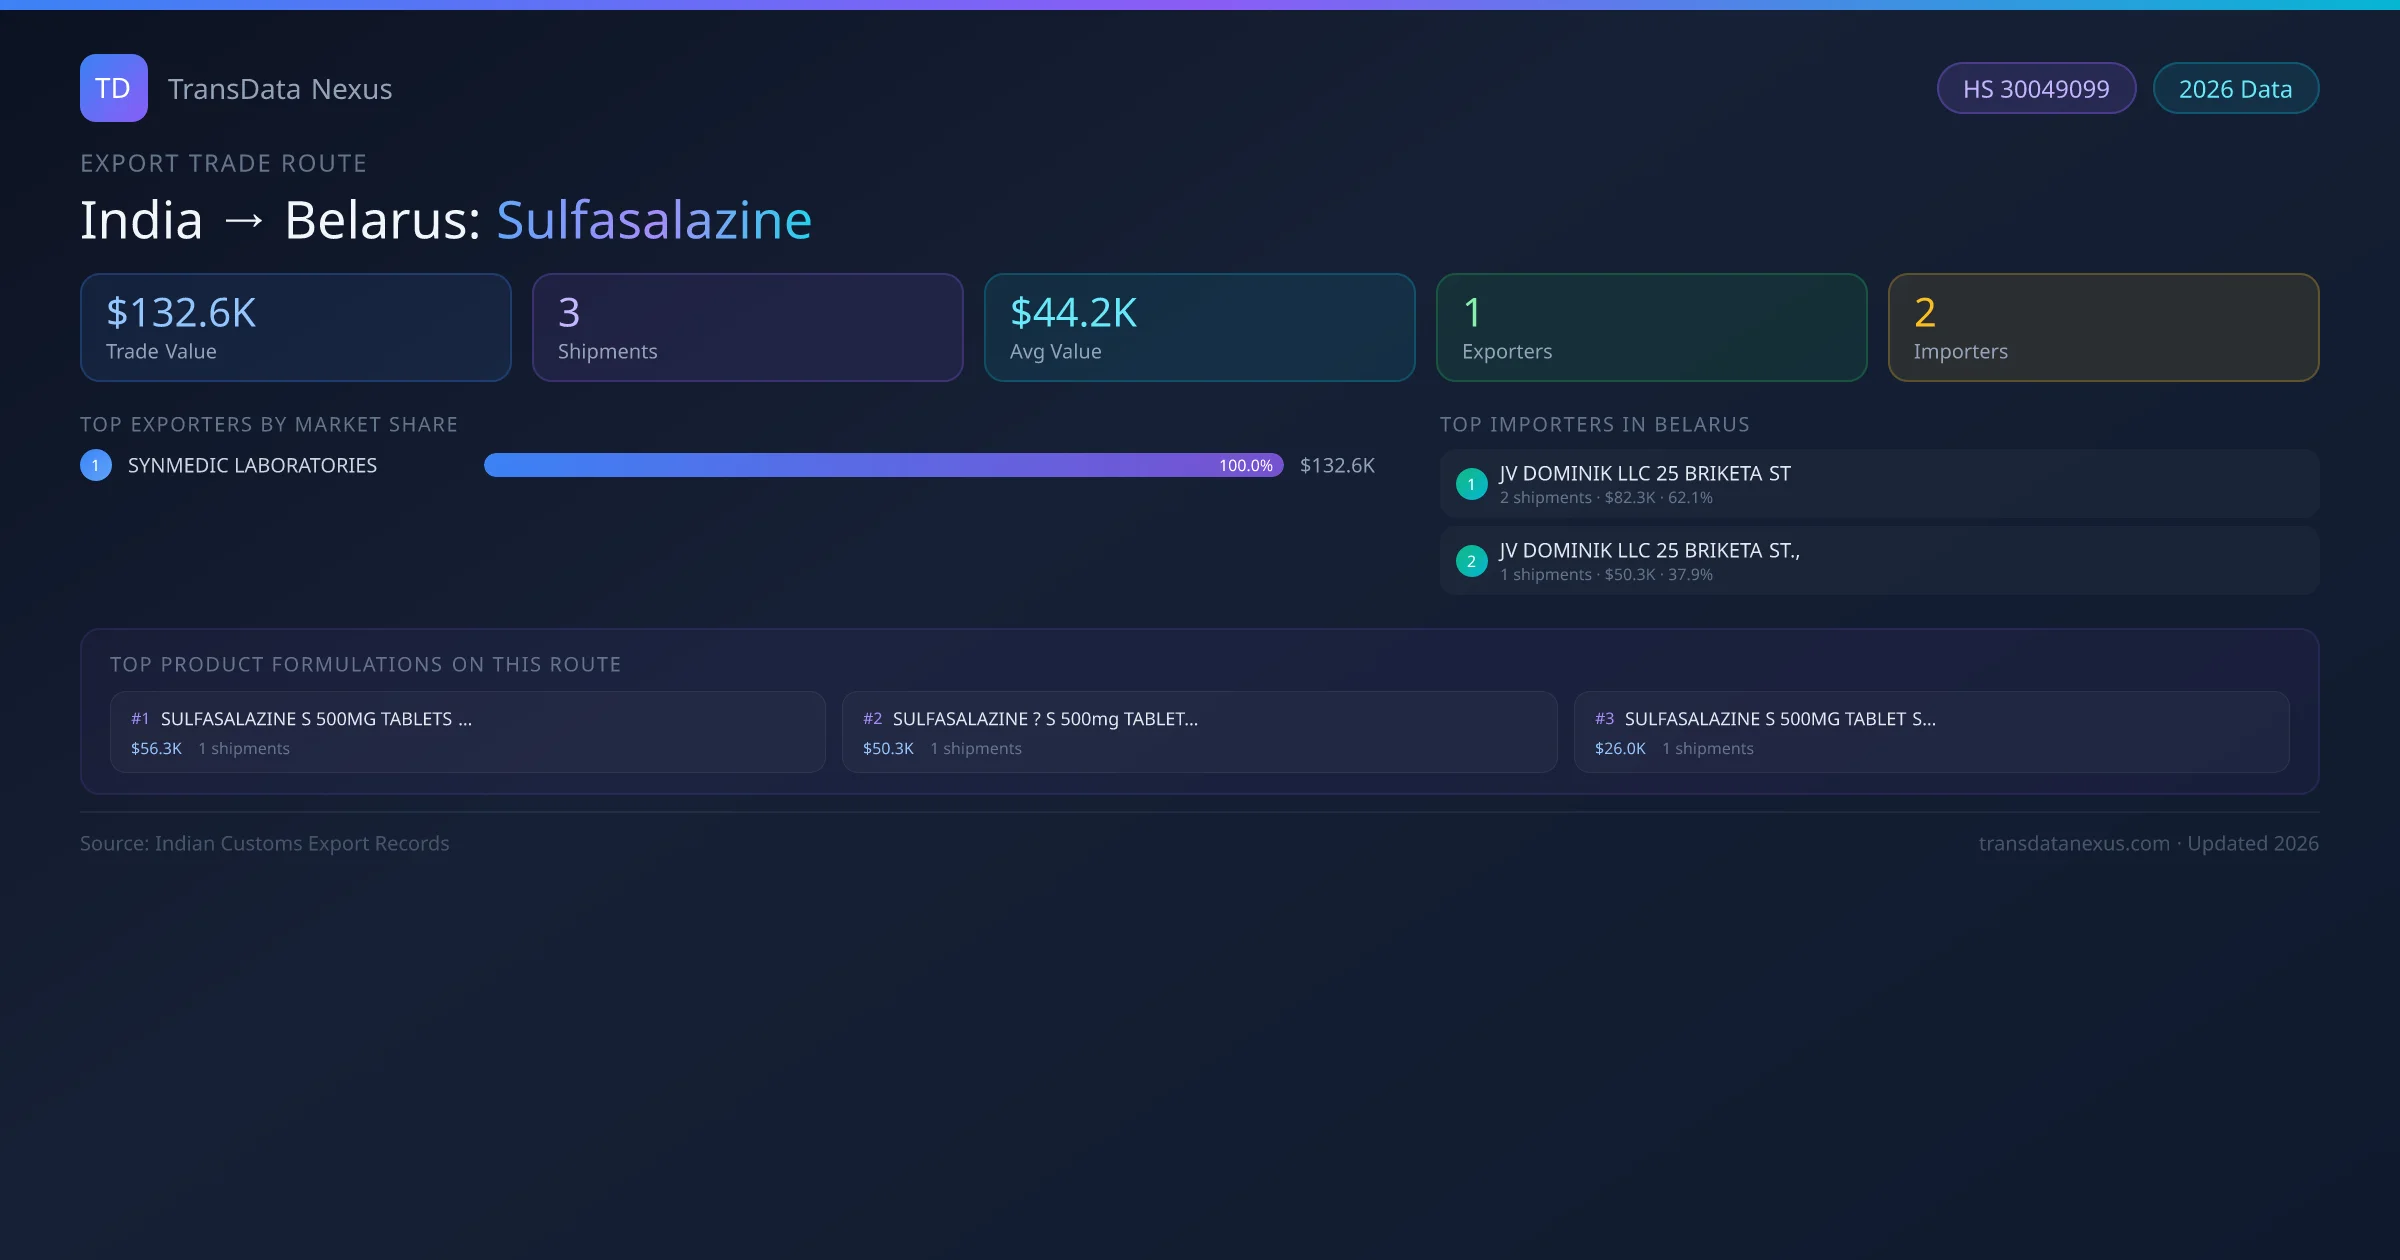Select the 1 Exporters stat card
The image size is (2400, 1260).
coord(1651,328)
